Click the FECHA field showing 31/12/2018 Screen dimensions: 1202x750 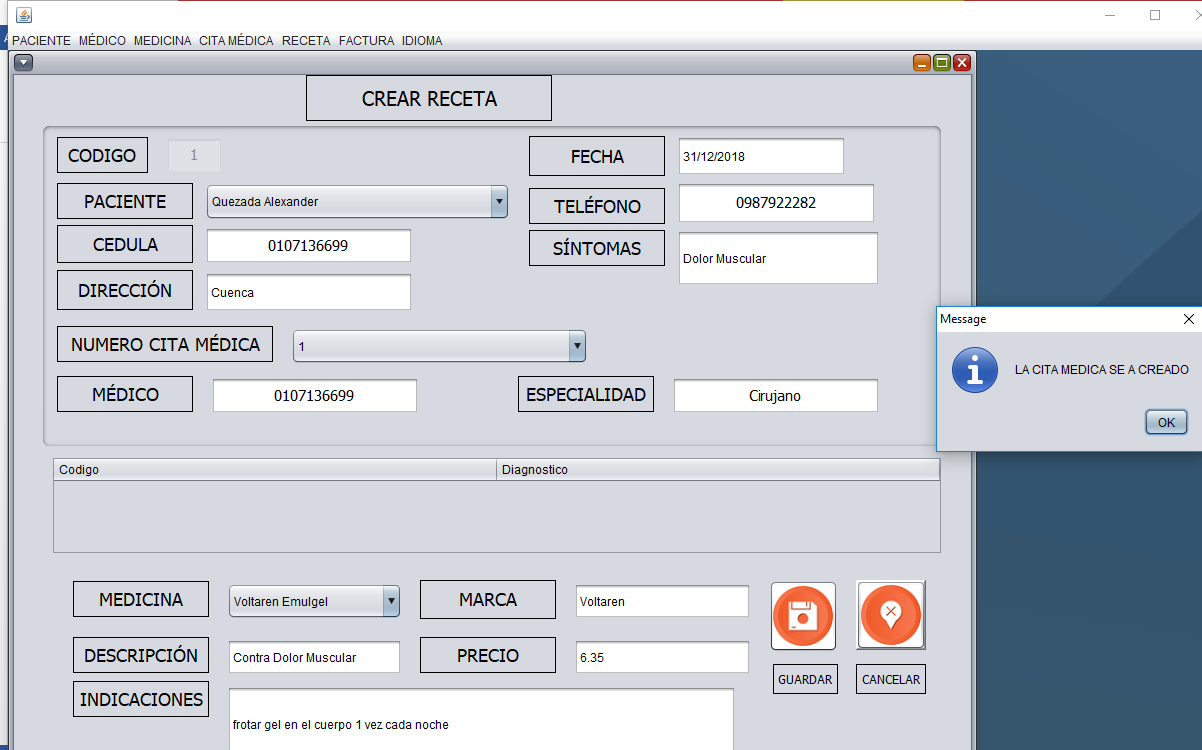761,156
